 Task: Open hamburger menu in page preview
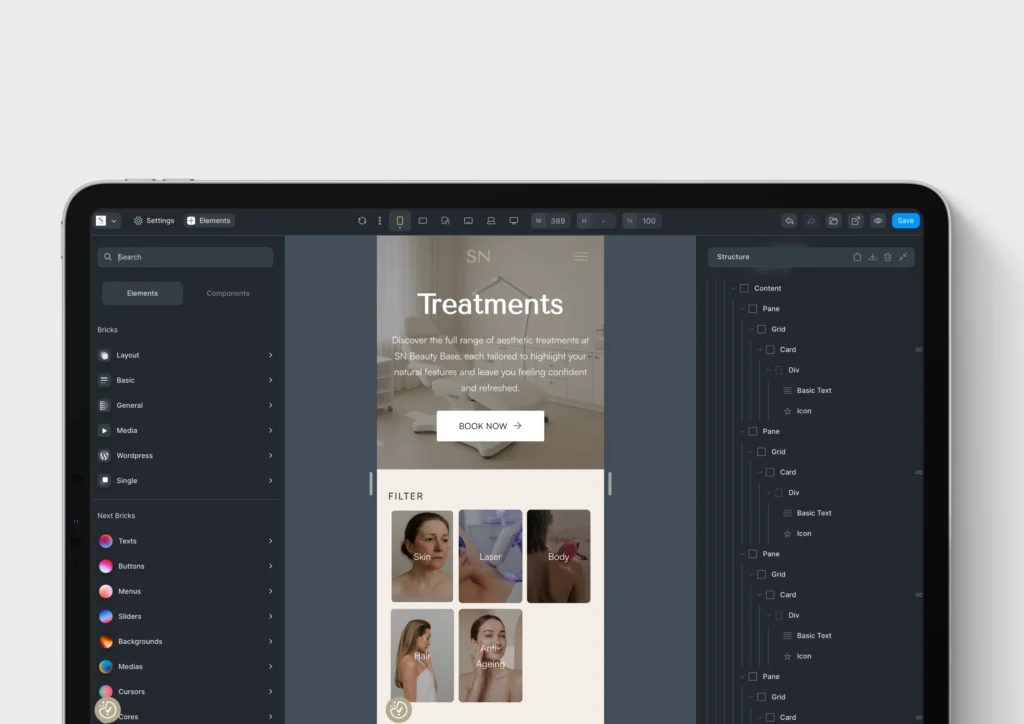pyautogui.click(x=580, y=257)
